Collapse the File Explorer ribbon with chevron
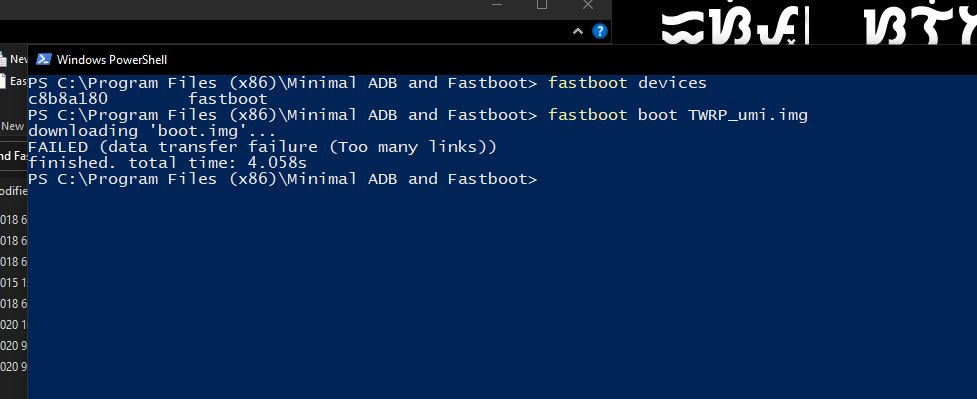Image resolution: width=977 pixels, height=399 pixels. [578, 31]
